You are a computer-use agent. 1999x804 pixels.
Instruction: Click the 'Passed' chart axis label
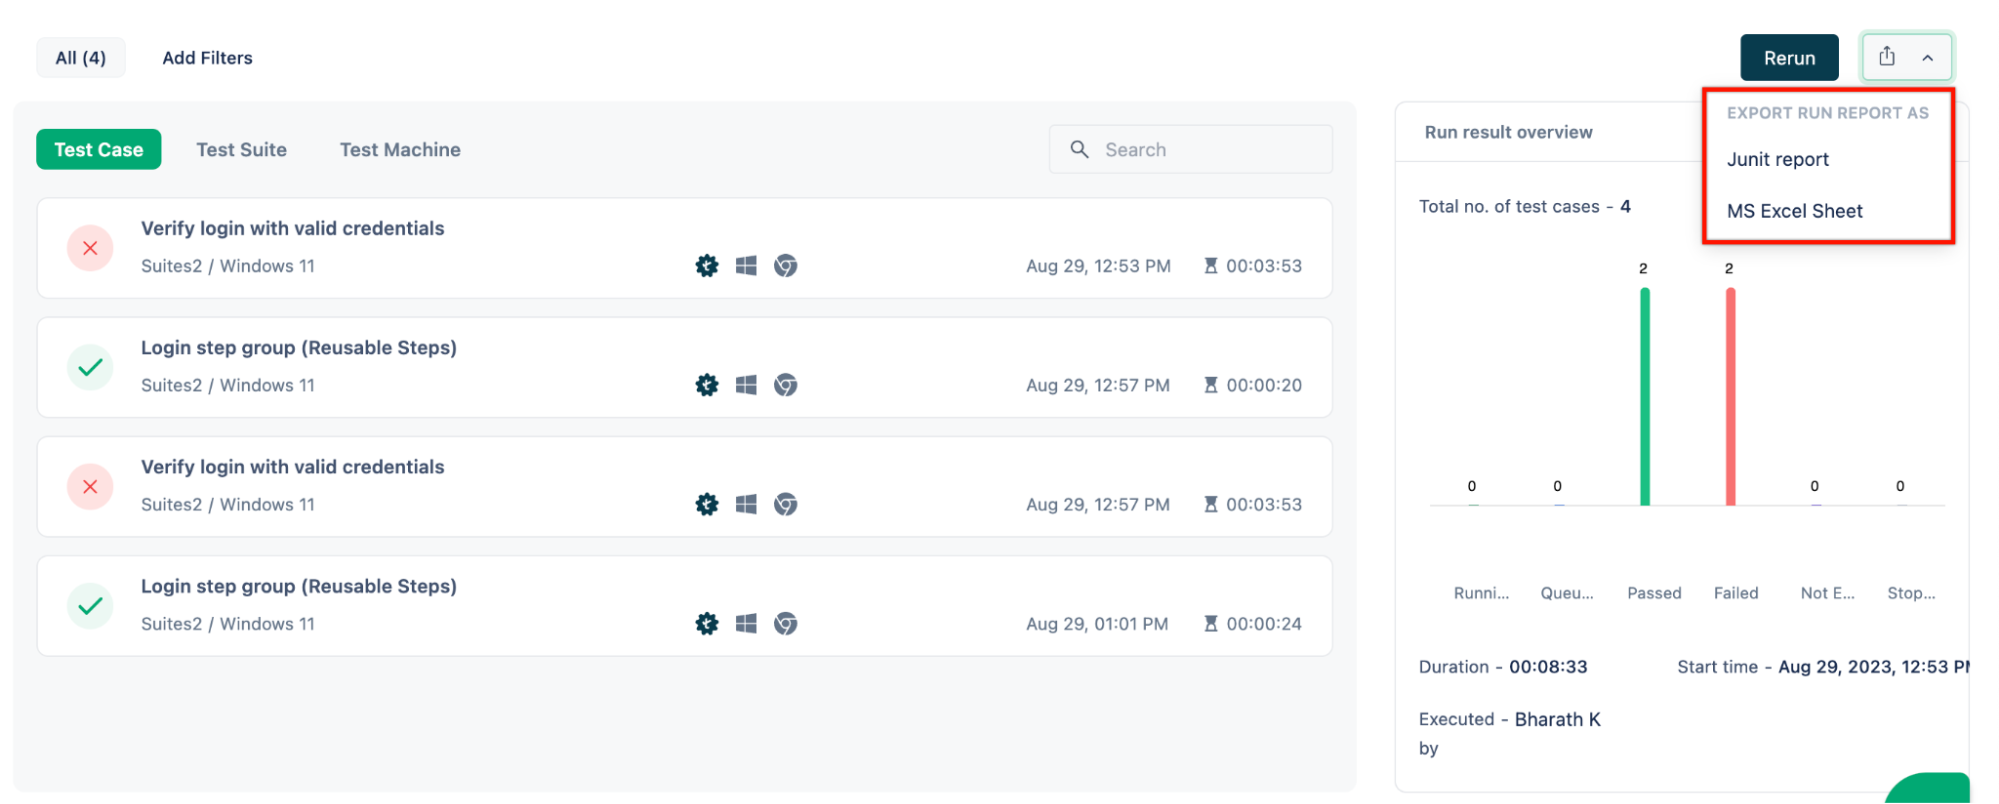(x=1654, y=593)
